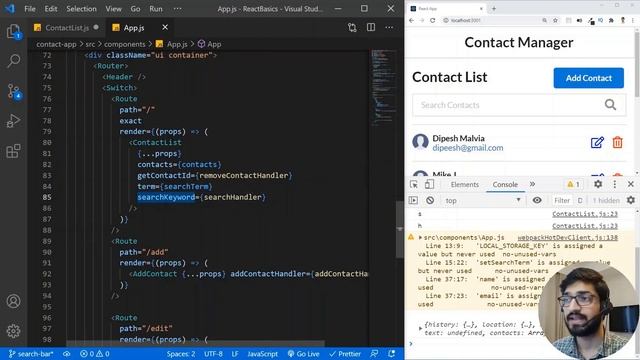
Task: Click the edit icon for Dipesh Malvia
Action: [597, 142]
